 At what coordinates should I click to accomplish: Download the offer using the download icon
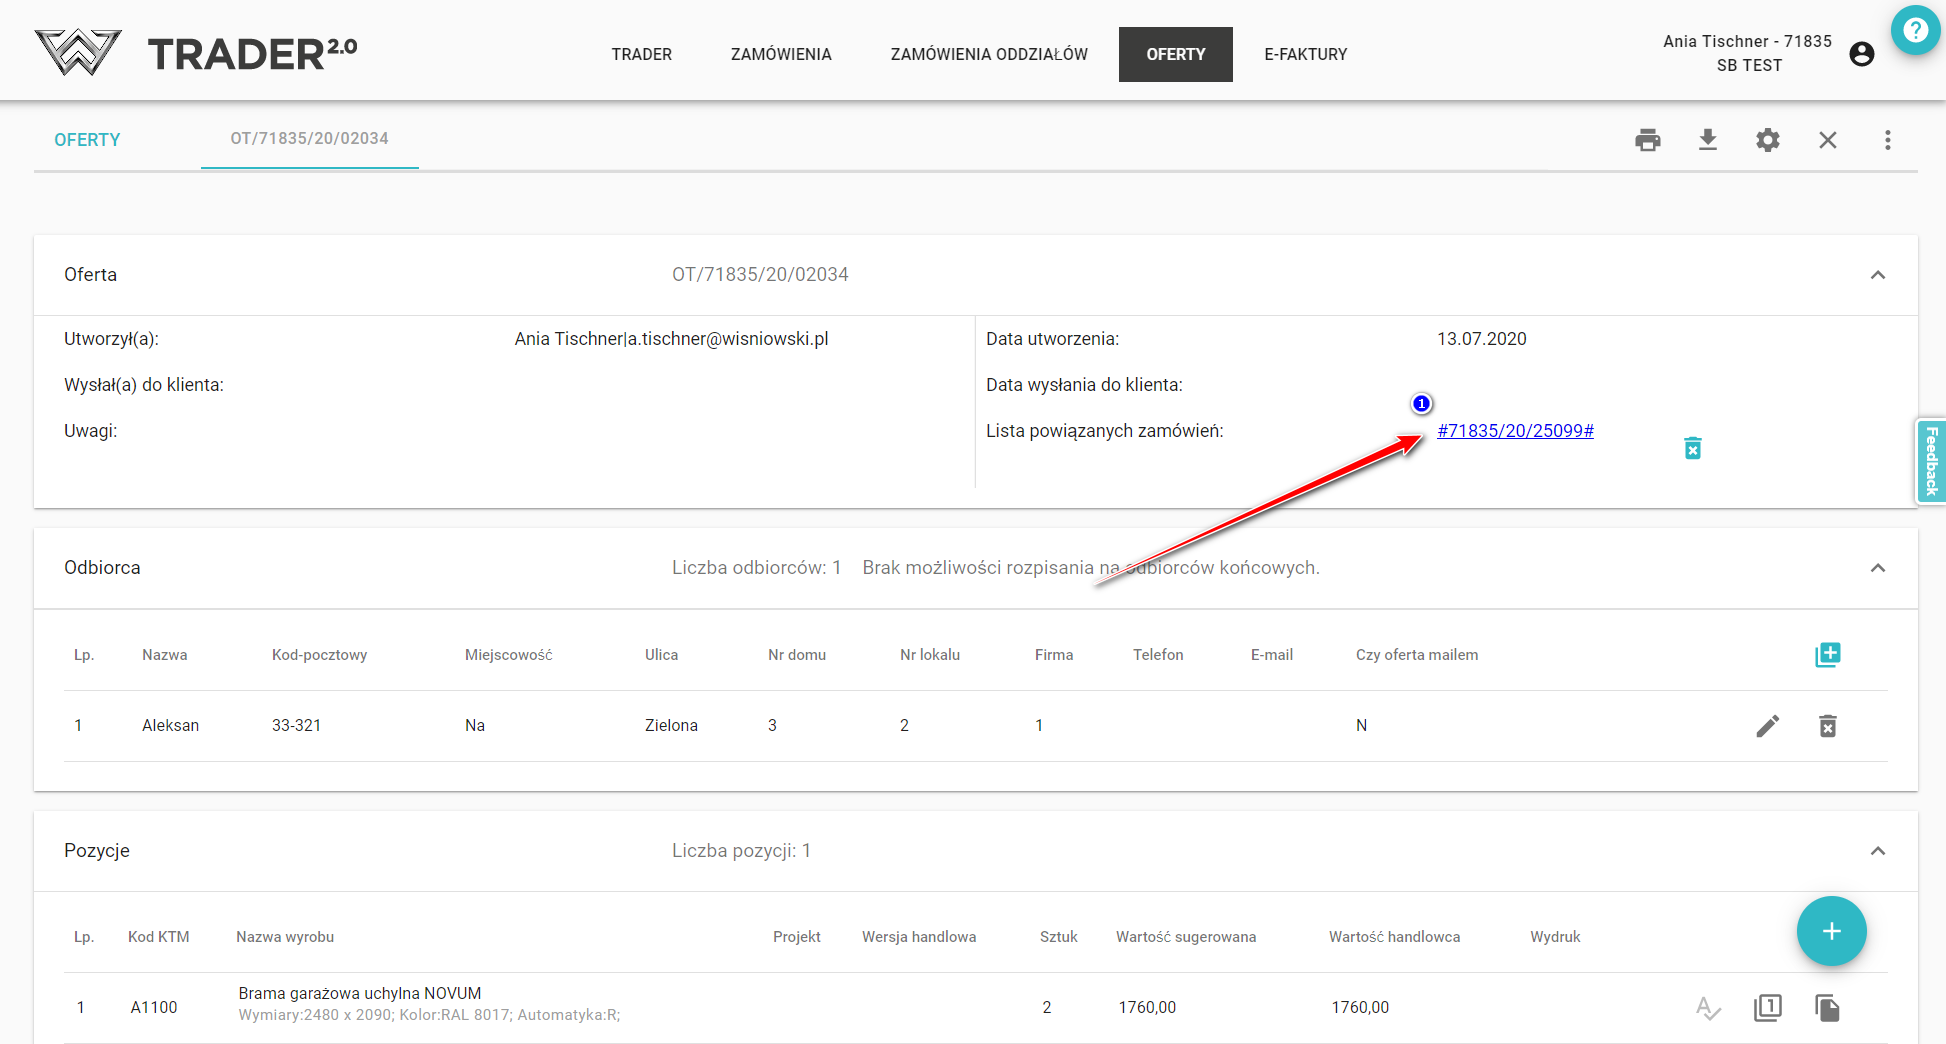[1708, 140]
